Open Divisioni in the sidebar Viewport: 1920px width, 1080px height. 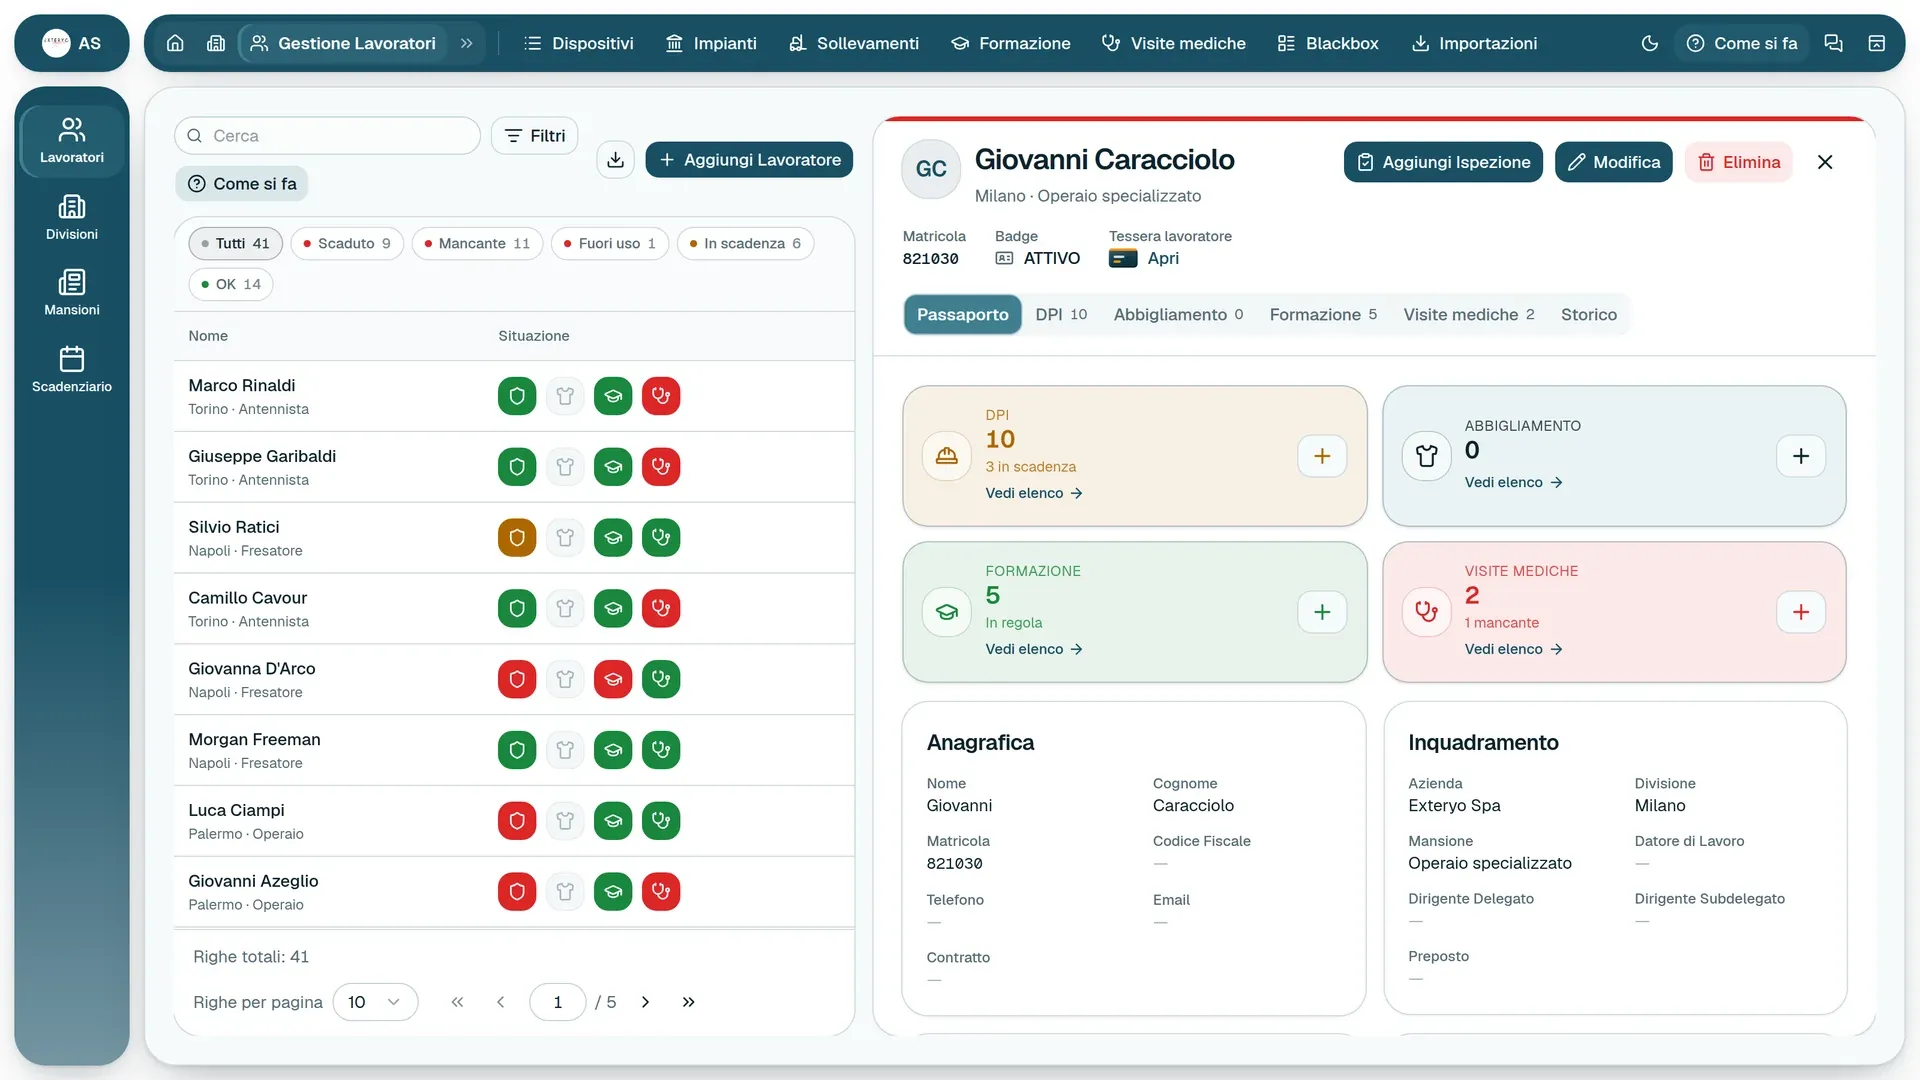72,217
